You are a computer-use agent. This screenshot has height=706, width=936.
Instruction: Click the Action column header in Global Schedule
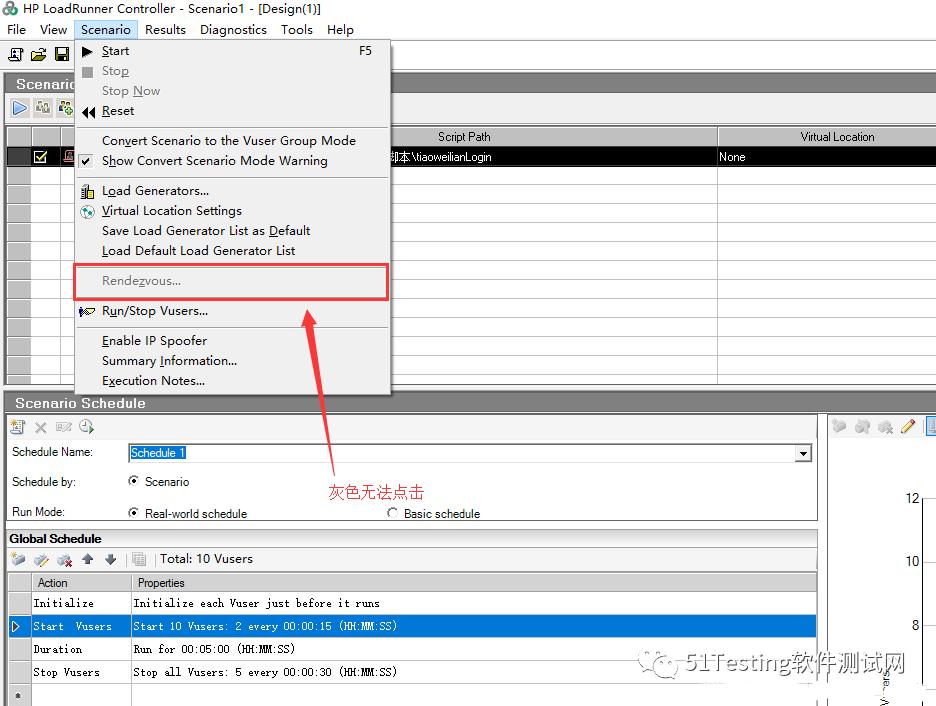pyautogui.click(x=81, y=583)
